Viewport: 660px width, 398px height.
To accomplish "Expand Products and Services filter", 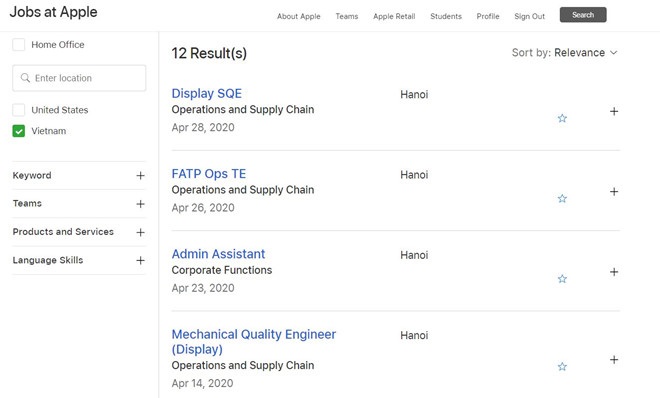I will pos(141,232).
